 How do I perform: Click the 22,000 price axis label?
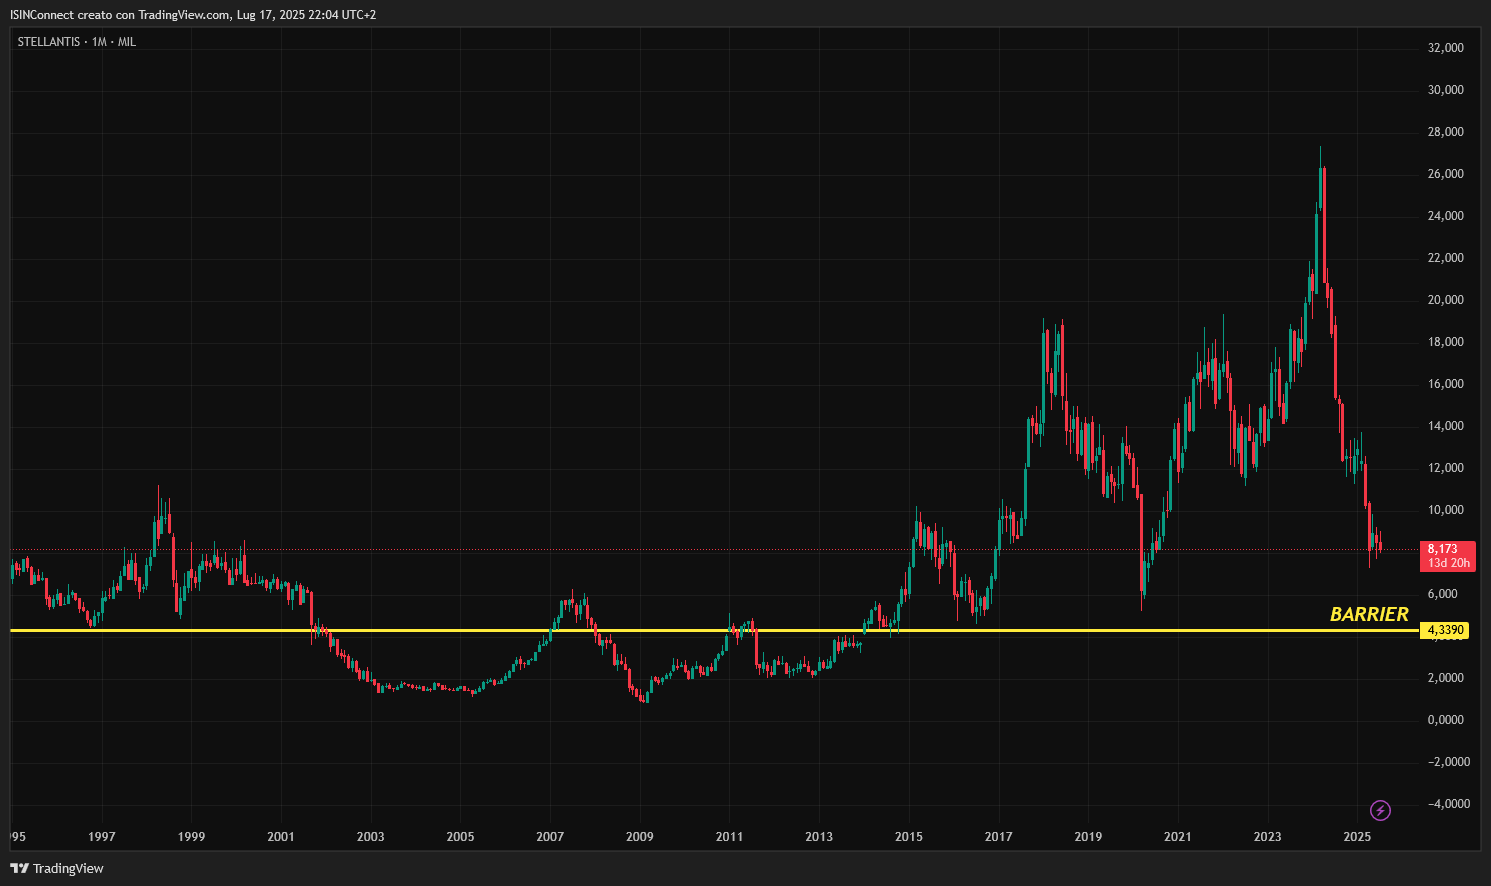(1446, 258)
